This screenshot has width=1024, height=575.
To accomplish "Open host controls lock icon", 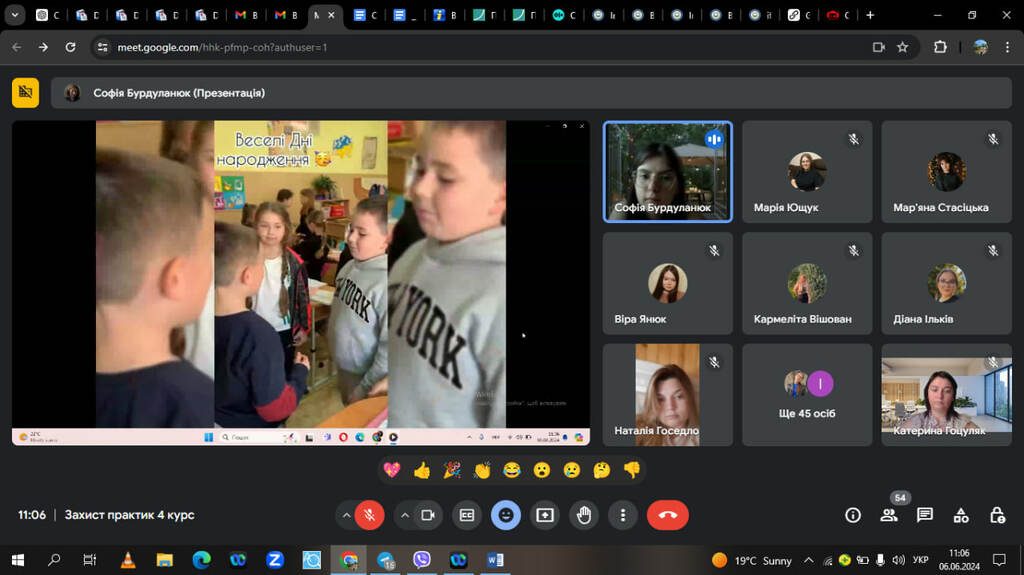I will coord(997,515).
